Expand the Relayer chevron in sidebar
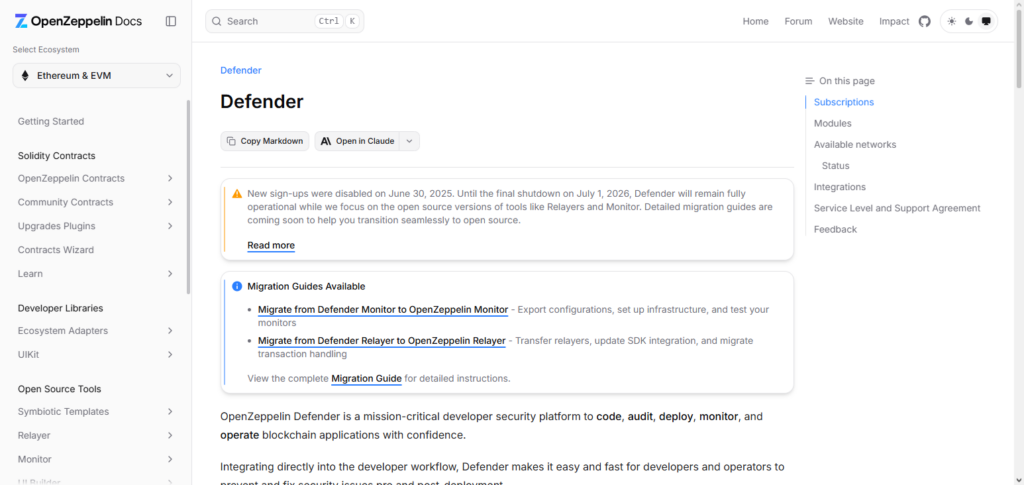 coord(170,435)
